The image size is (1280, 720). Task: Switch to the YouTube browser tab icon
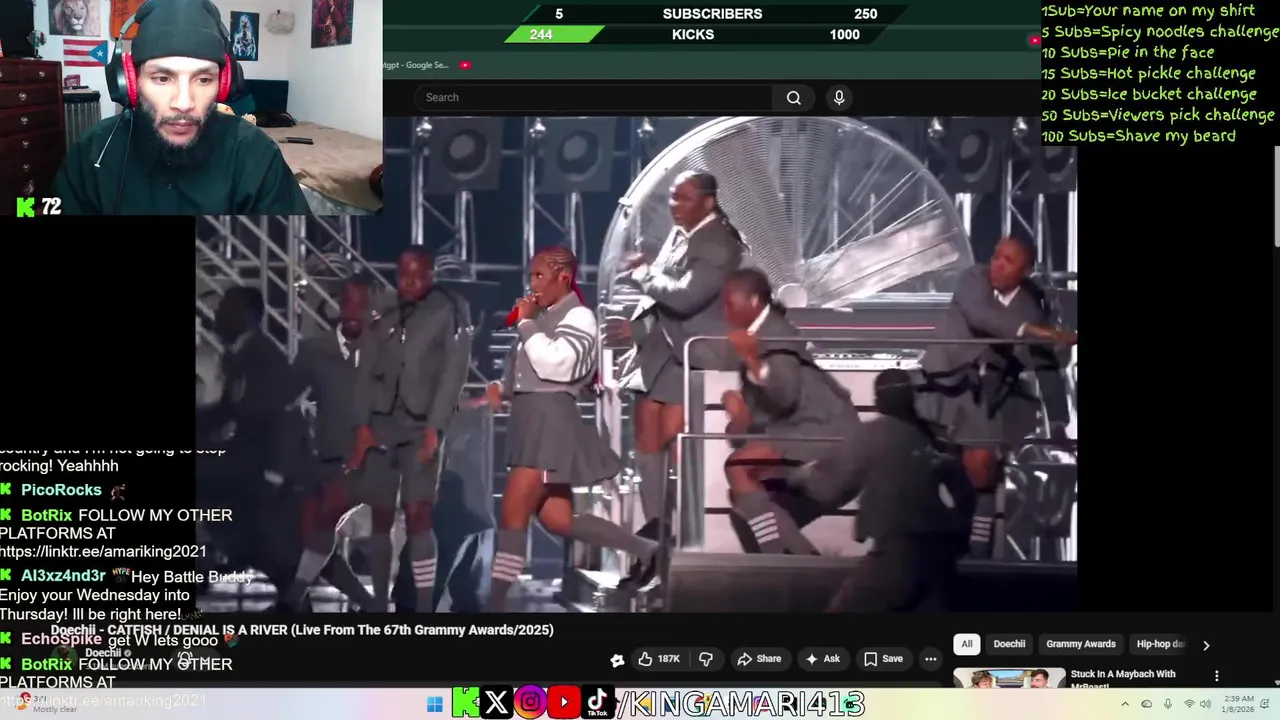pos(465,65)
